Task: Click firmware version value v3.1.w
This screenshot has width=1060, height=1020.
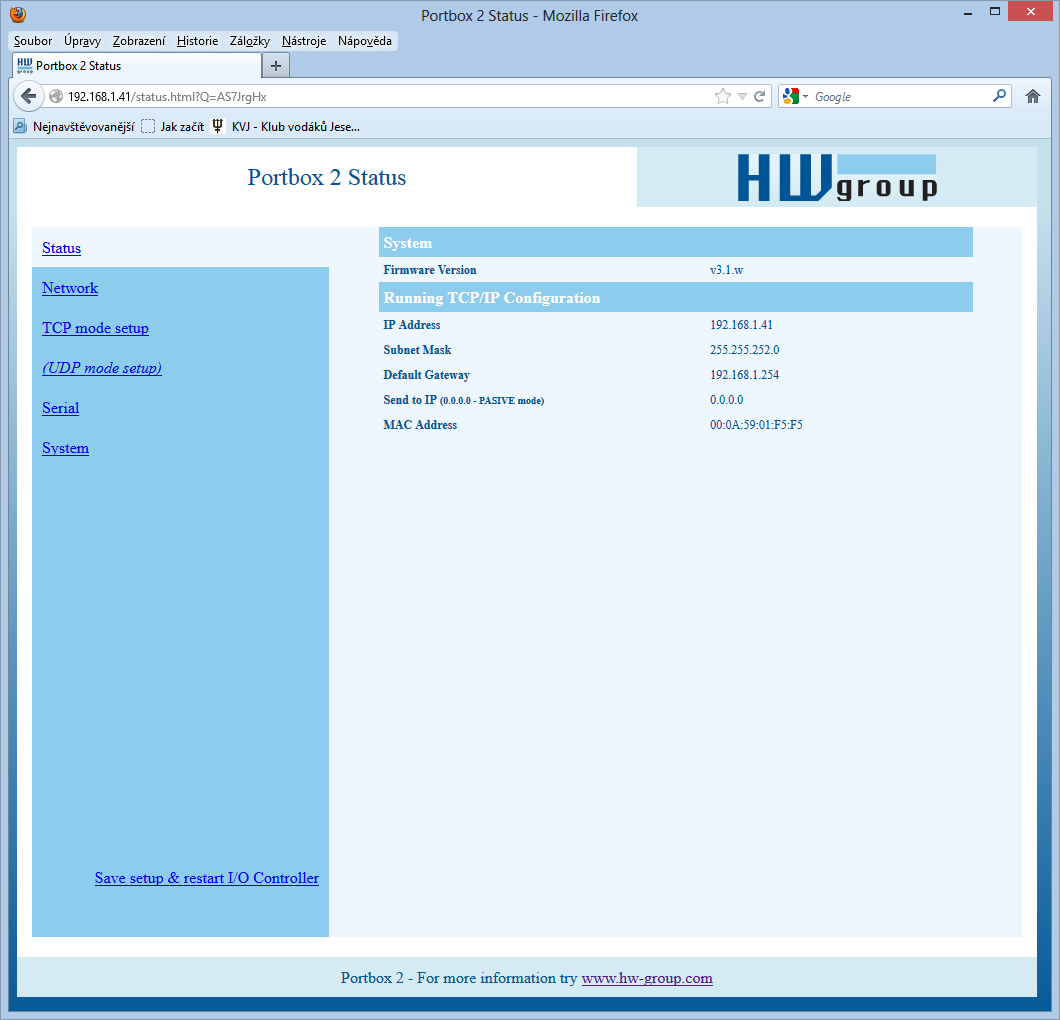Action: tap(726, 270)
